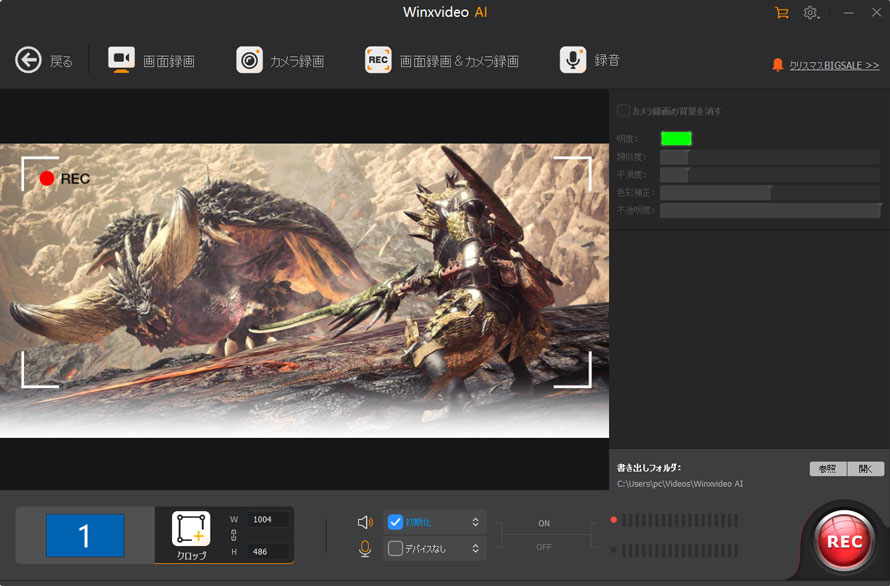890x586 pixels.
Task: Open the settings gear icon
Action: coord(810,13)
